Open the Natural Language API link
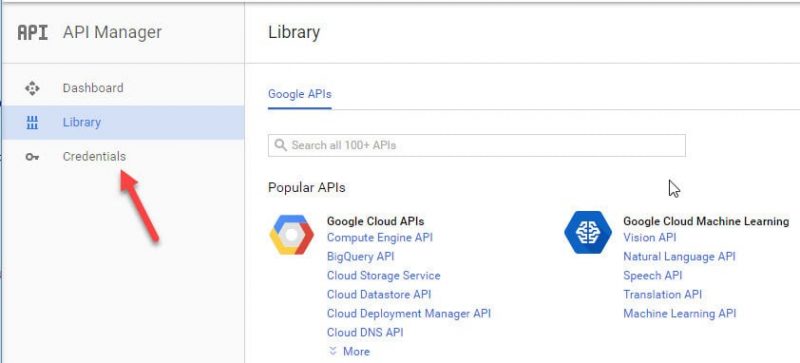800x363 pixels. (x=679, y=256)
